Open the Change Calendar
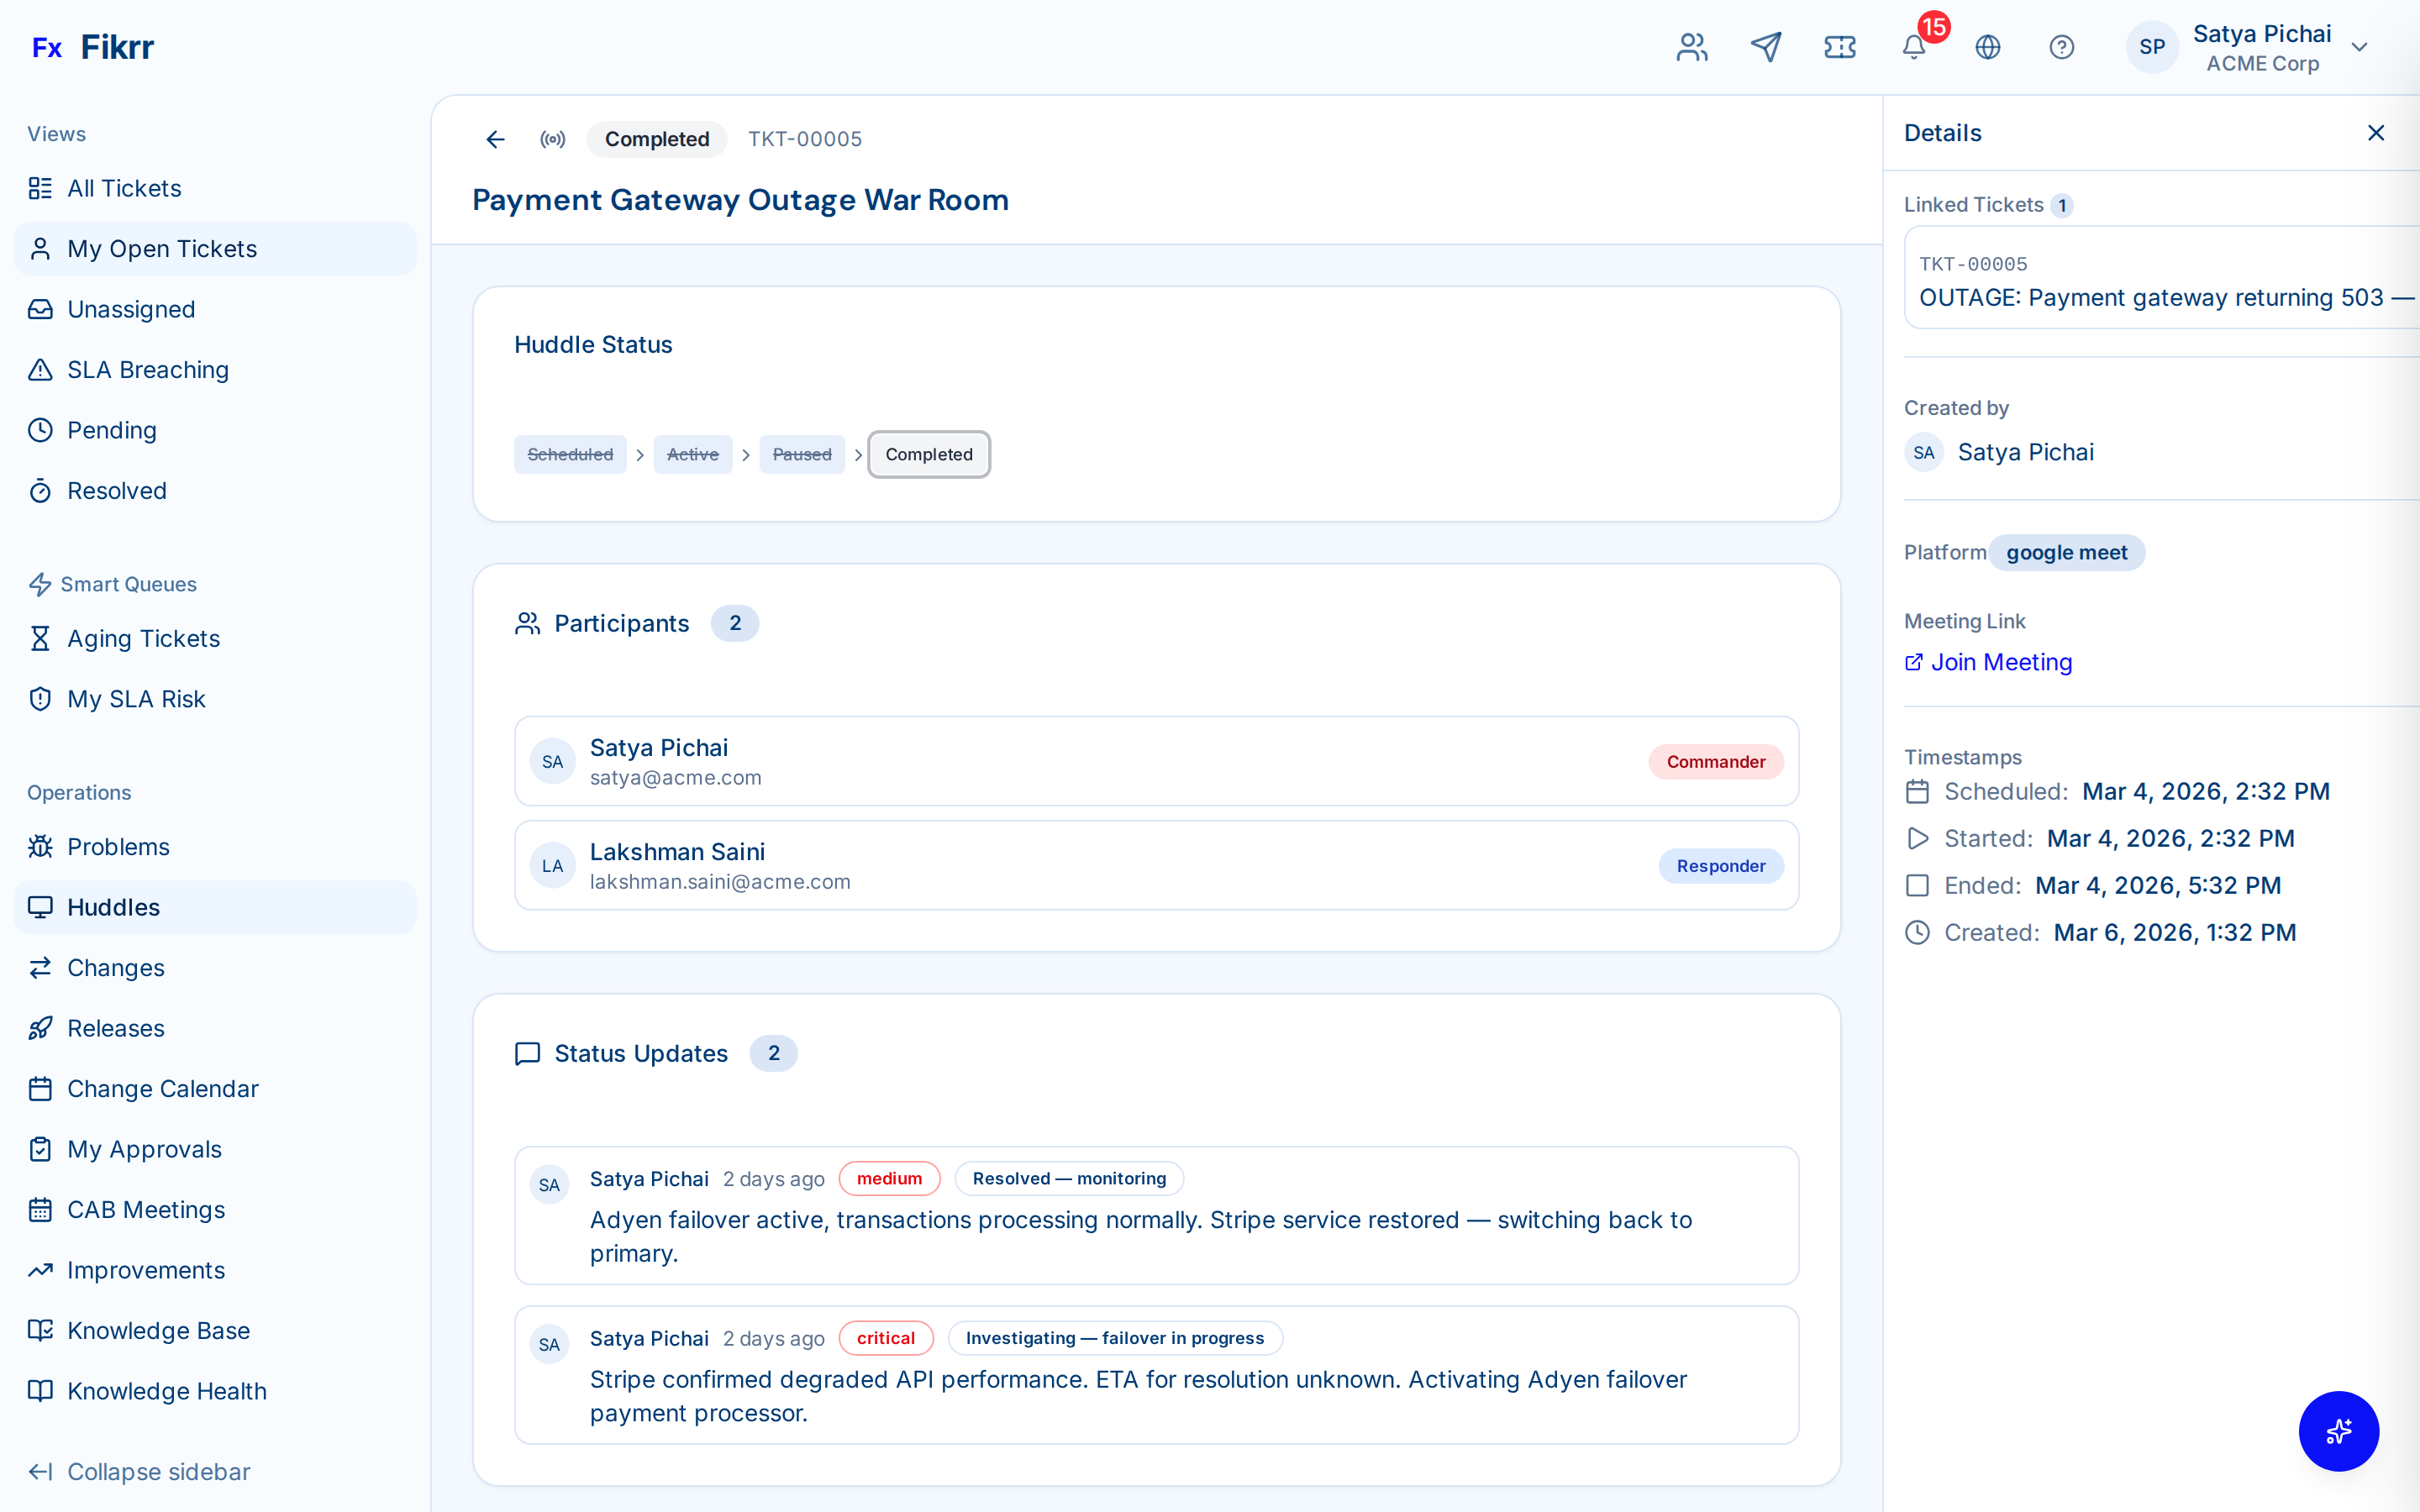This screenshot has width=2420, height=1512. (x=162, y=1089)
